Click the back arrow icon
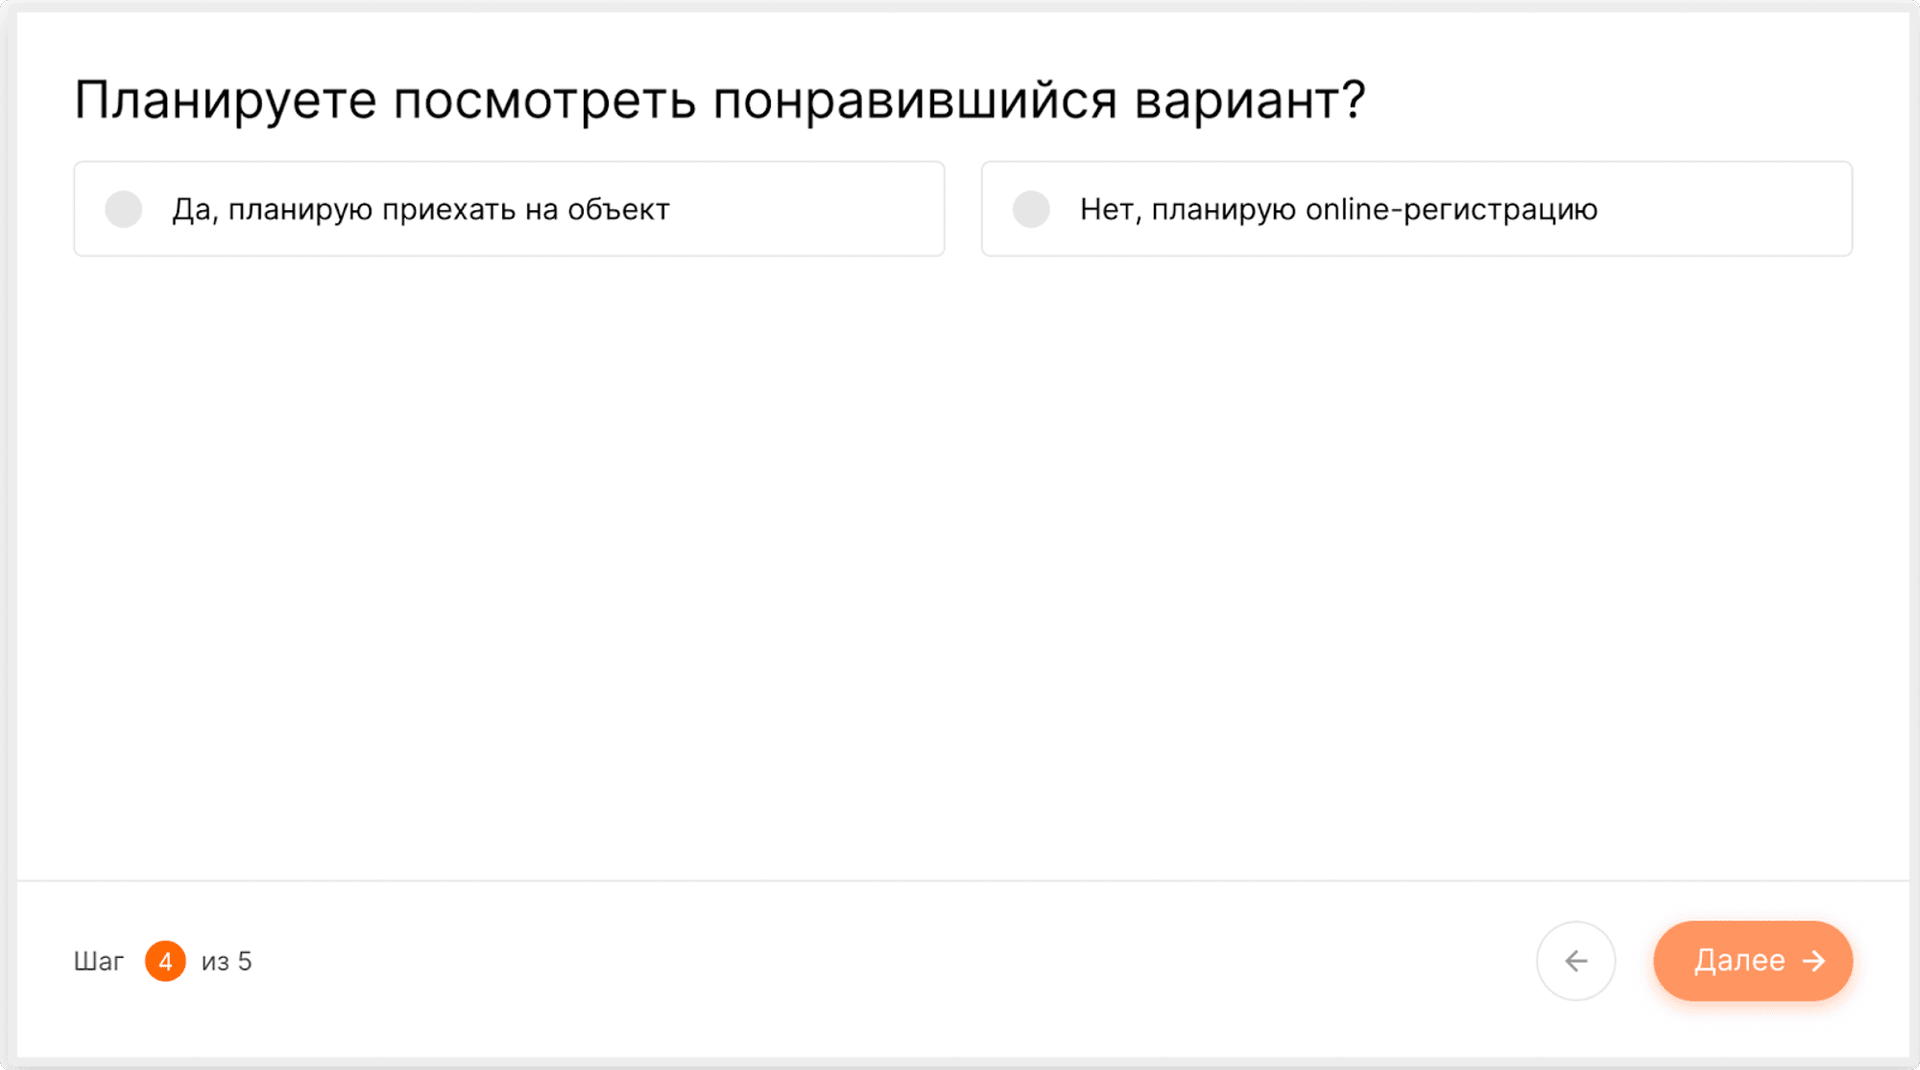Screen dimensions: 1920x1070 pos(1576,961)
